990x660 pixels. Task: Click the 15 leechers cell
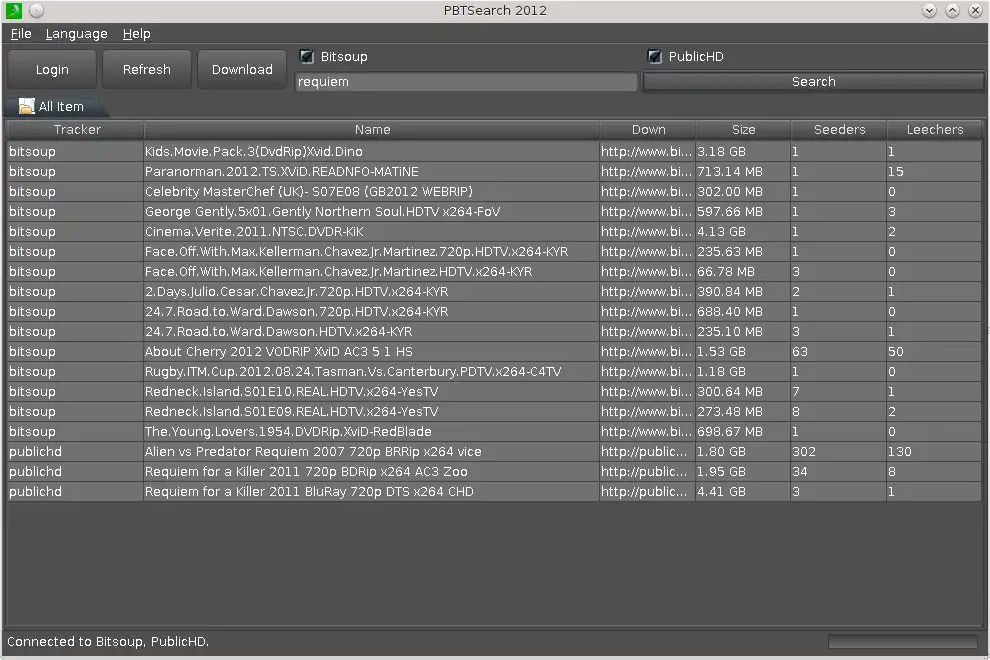(x=934, y=172)
